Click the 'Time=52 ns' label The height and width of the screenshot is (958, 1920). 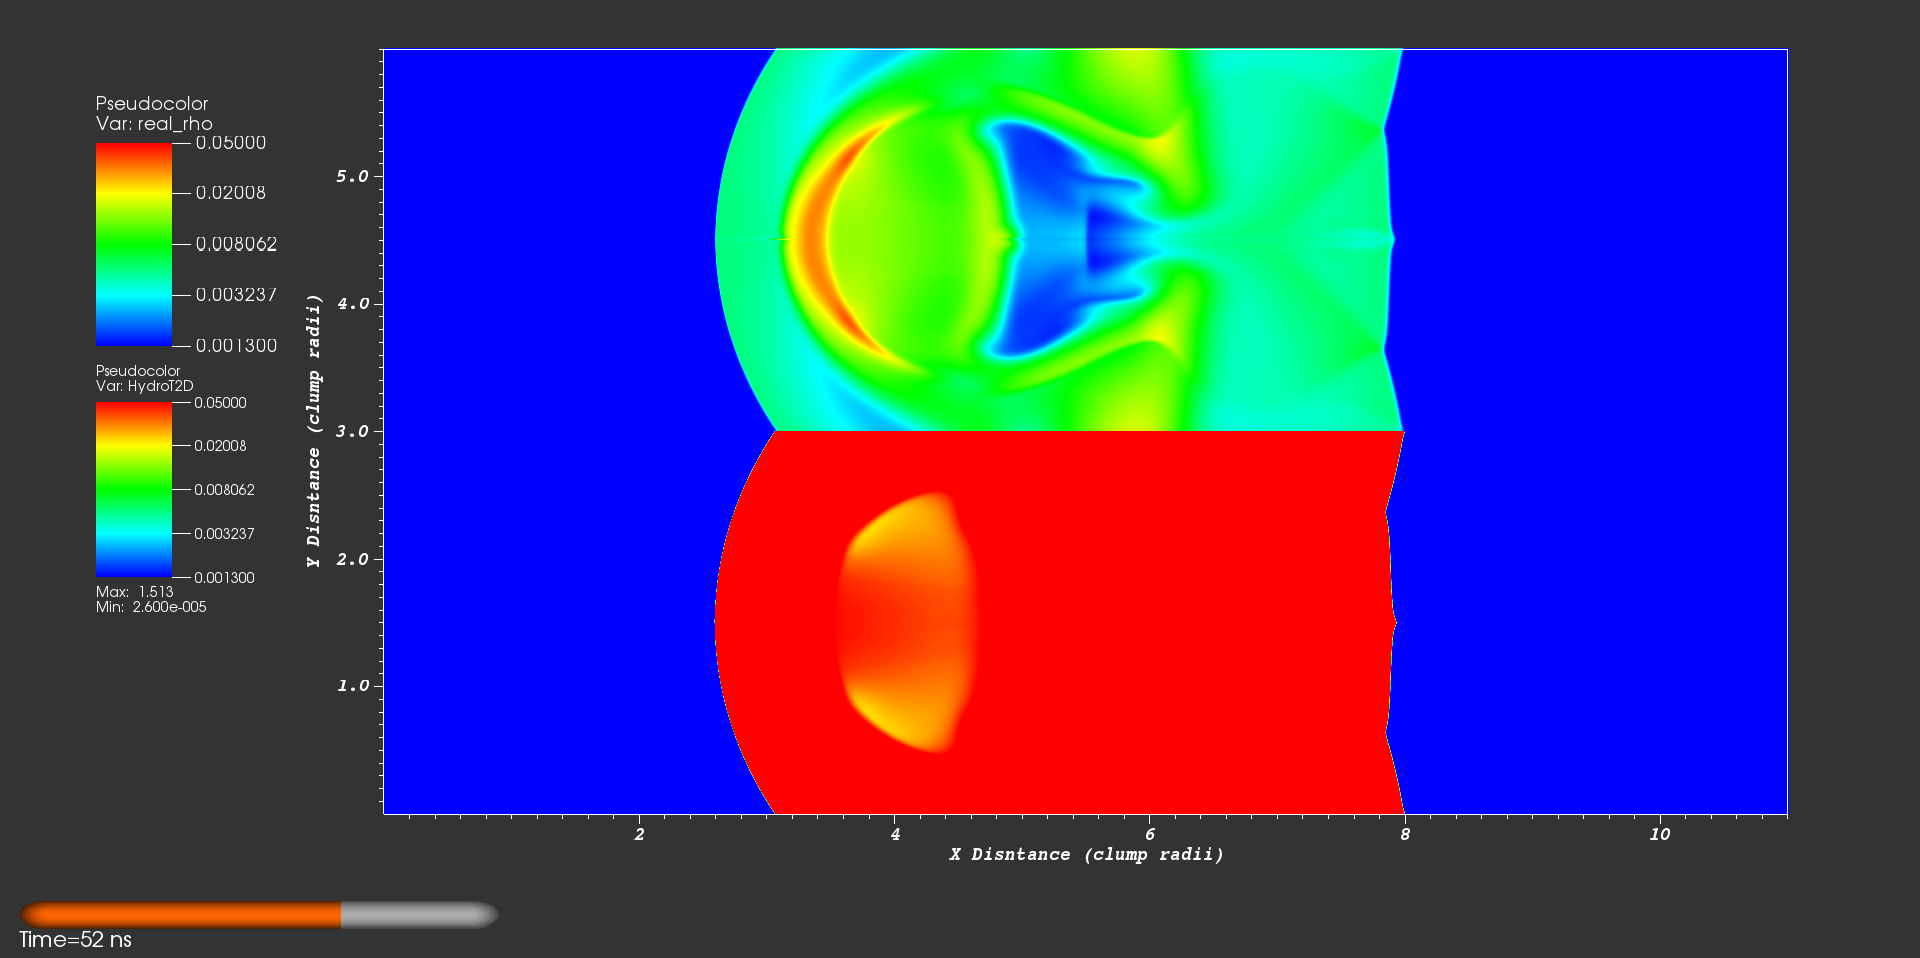coord(75,940)
